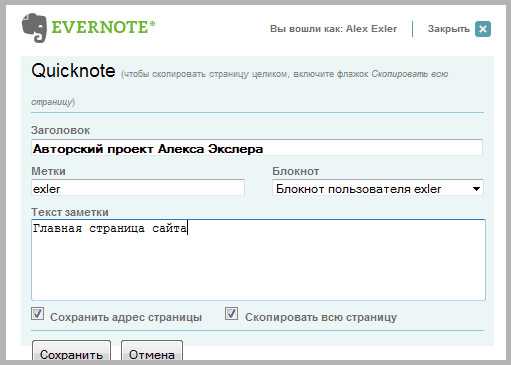Click the EVERNOTE wordmark text
Screen dimensions: 511x365
(x=103, y=27)
